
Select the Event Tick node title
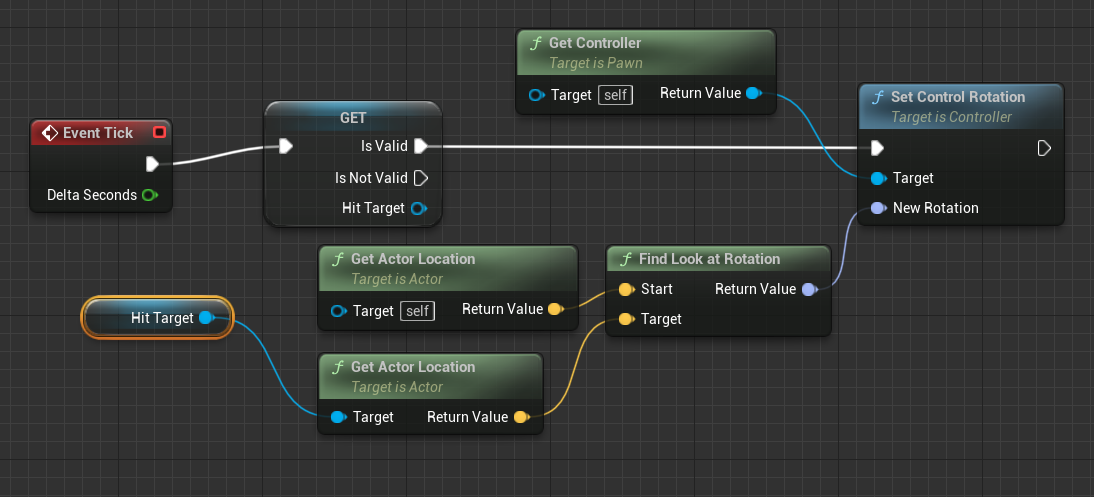[x=98, y=133]
